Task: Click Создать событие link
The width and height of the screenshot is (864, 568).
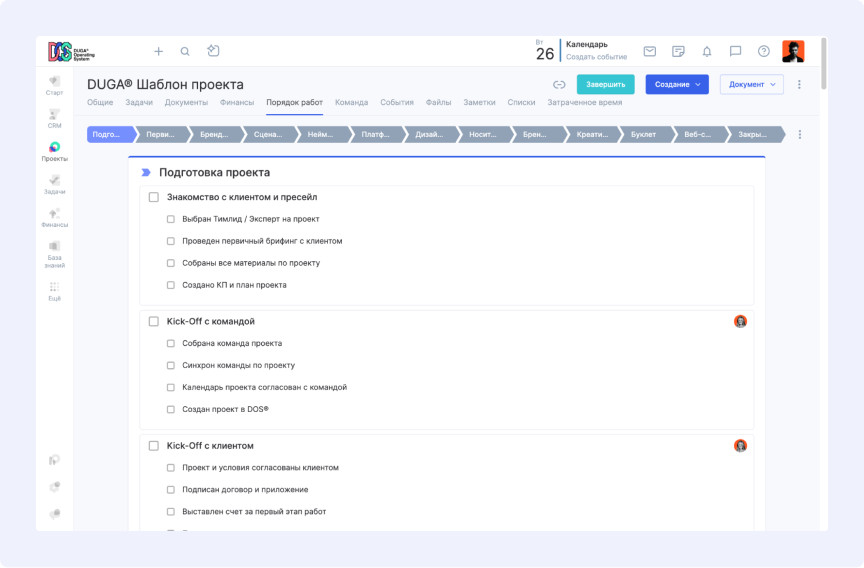Action: [x=596, y=57]
